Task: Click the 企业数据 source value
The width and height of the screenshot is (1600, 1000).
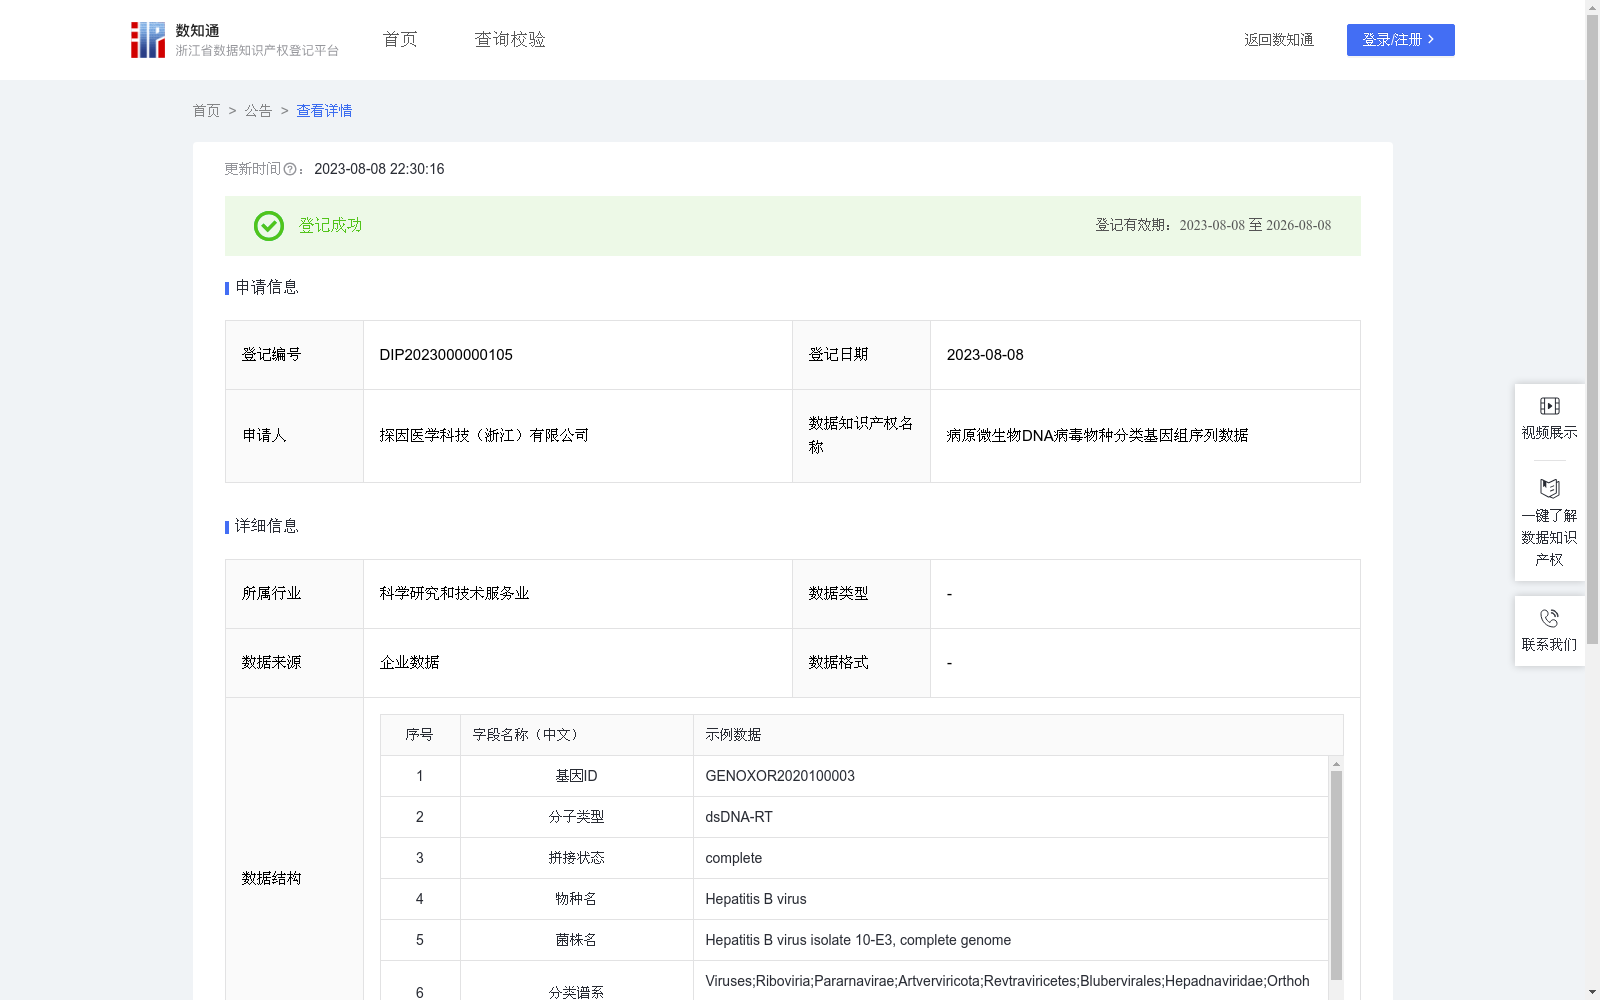Action: 409,663
